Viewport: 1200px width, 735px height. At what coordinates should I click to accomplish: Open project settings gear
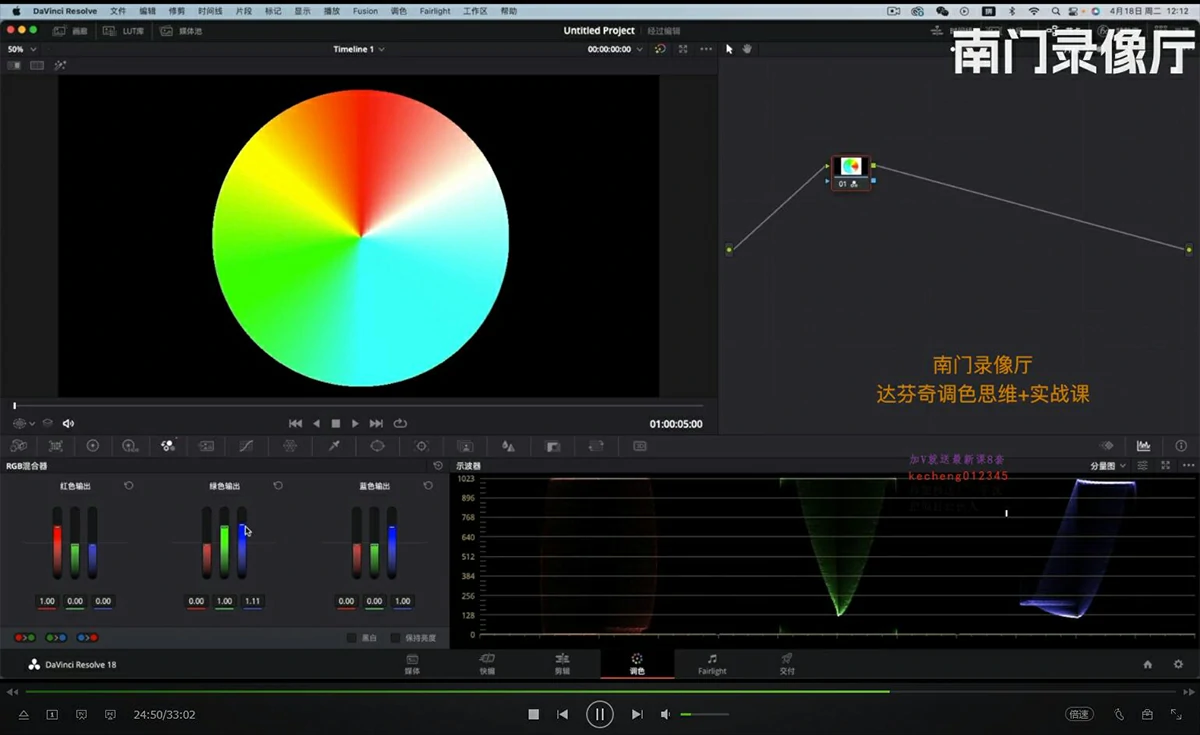coord(1178,664)
